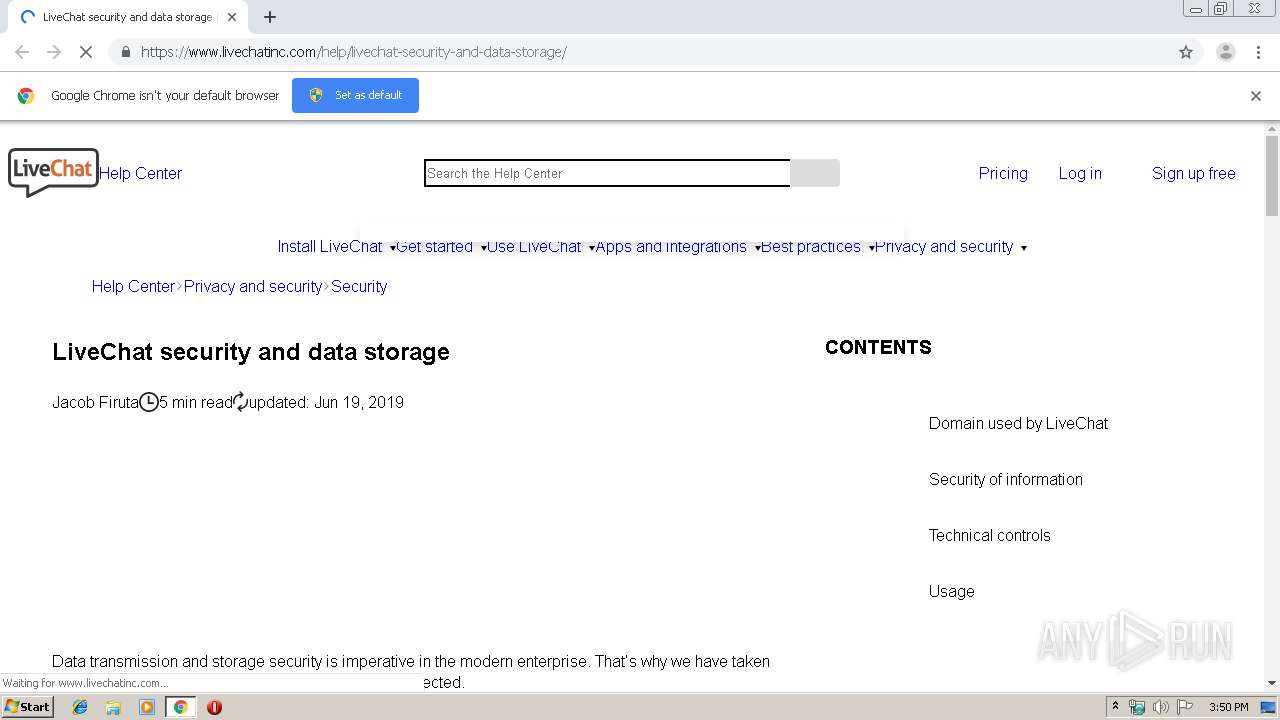Bookmark this page with star icon
Viewport: 1280px width, 720px height.
click(x=1186, y=52)
